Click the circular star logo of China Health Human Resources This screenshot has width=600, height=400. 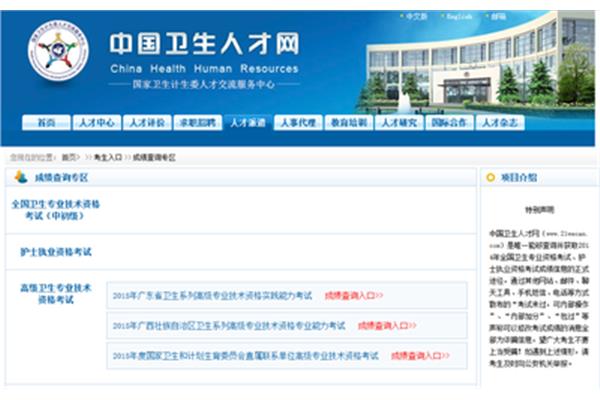[x=58, y=51]
